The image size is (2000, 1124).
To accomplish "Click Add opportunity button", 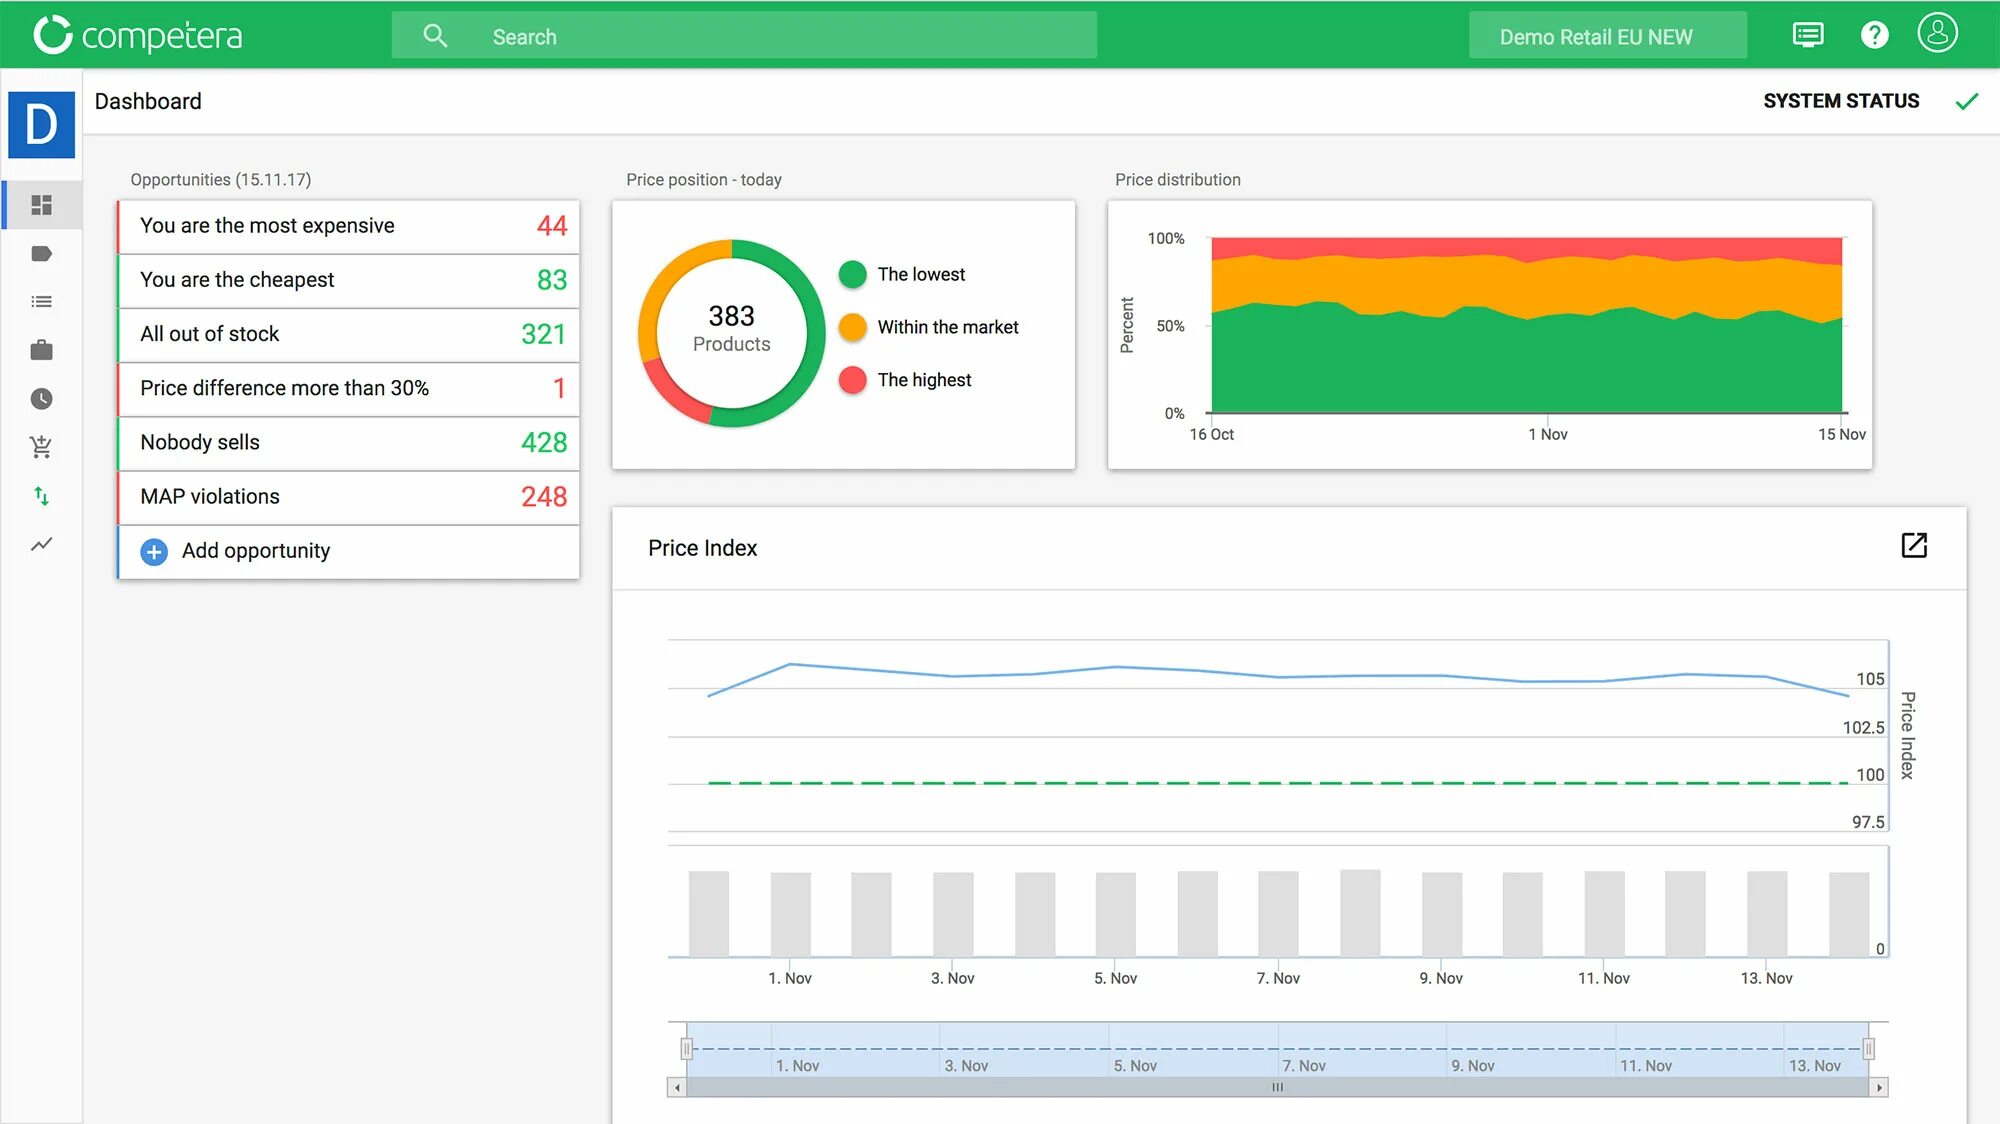I will tap(255, 550).
